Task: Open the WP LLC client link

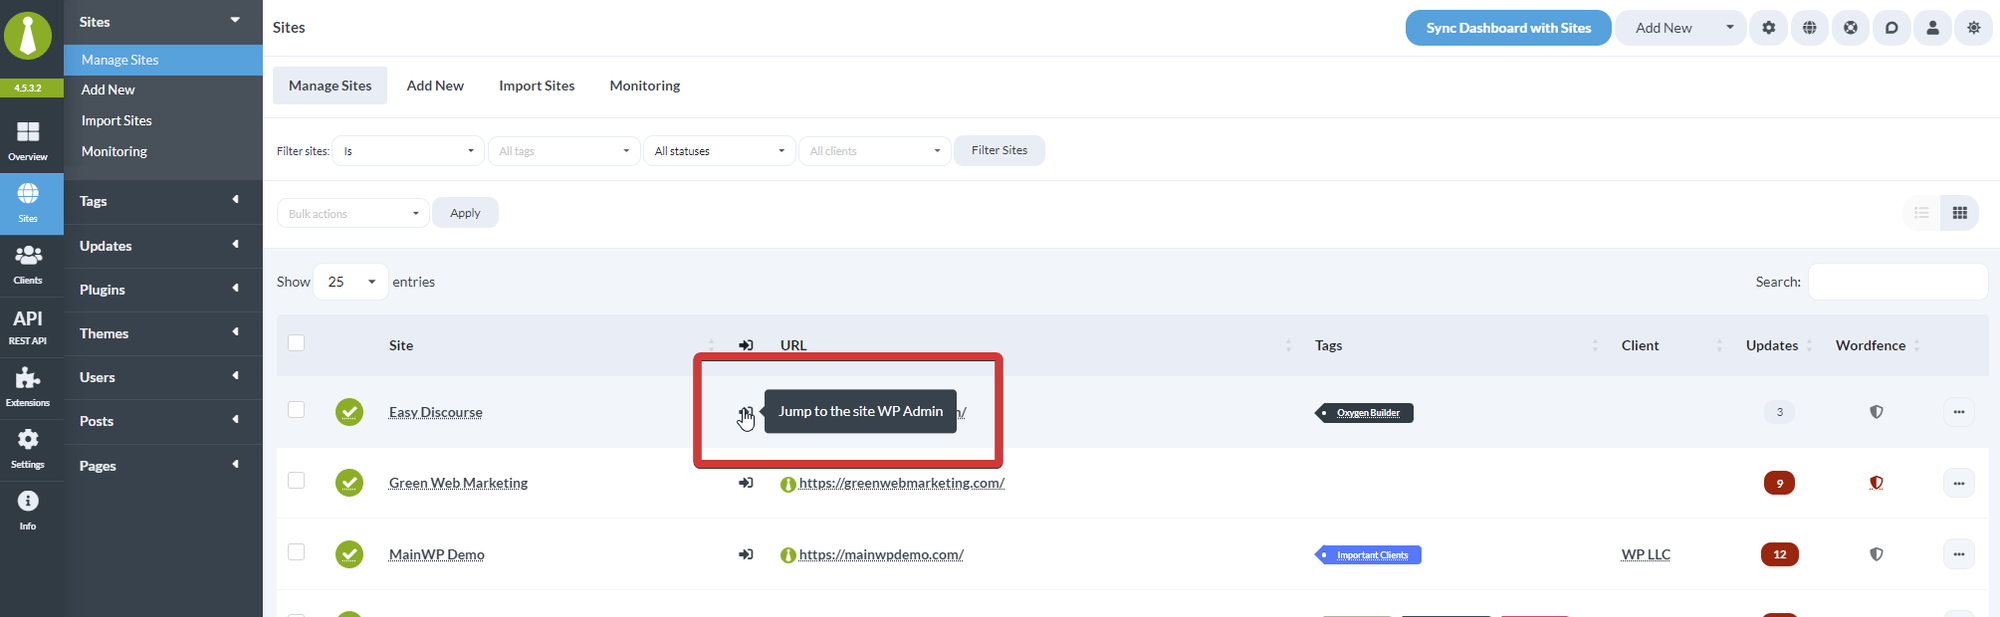Action: 1646,554
